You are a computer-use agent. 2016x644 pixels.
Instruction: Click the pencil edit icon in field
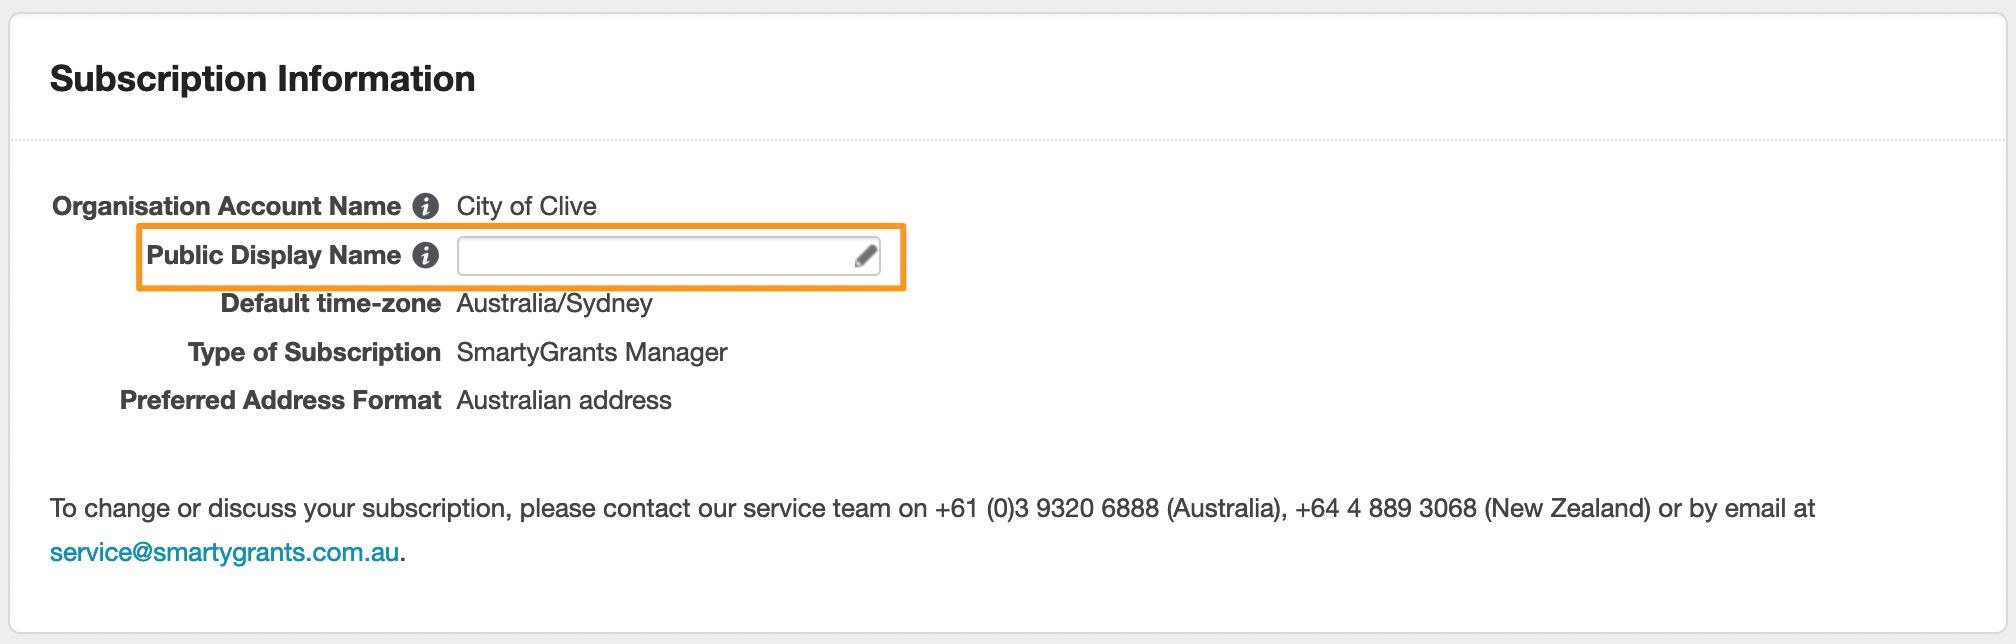[x=866, y=257]
